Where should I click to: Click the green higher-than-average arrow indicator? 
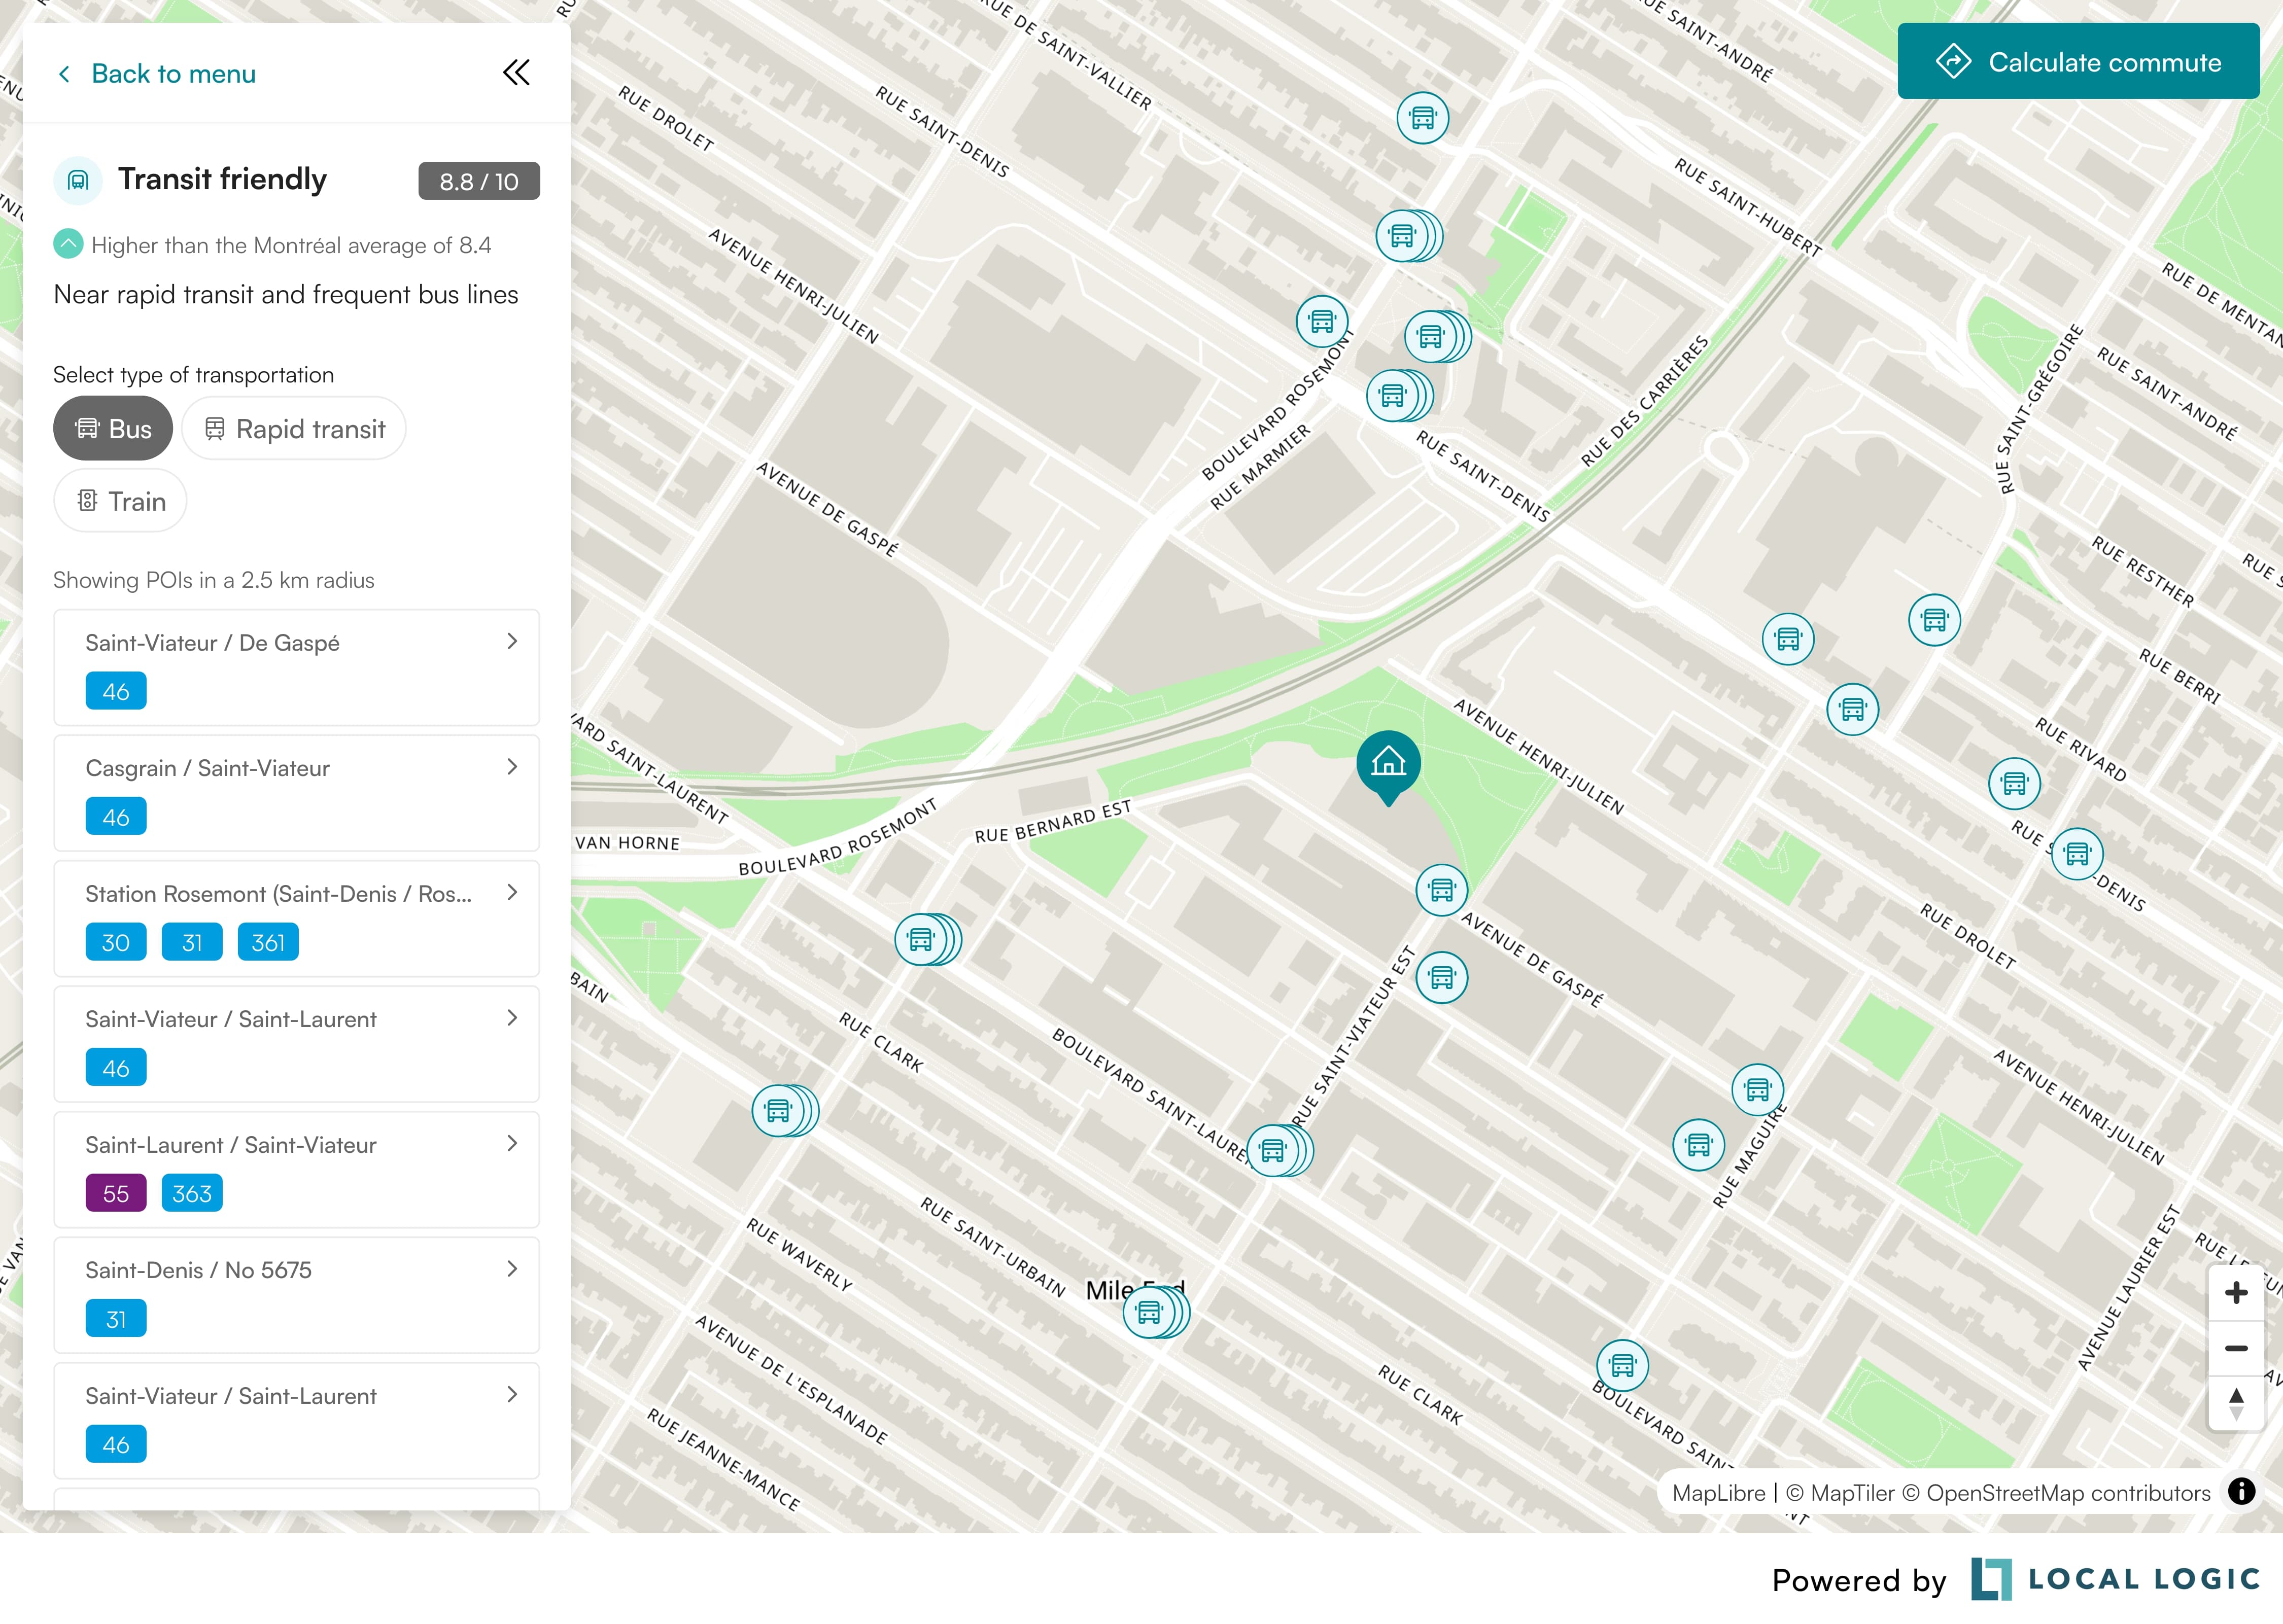(x=68, y=244)
